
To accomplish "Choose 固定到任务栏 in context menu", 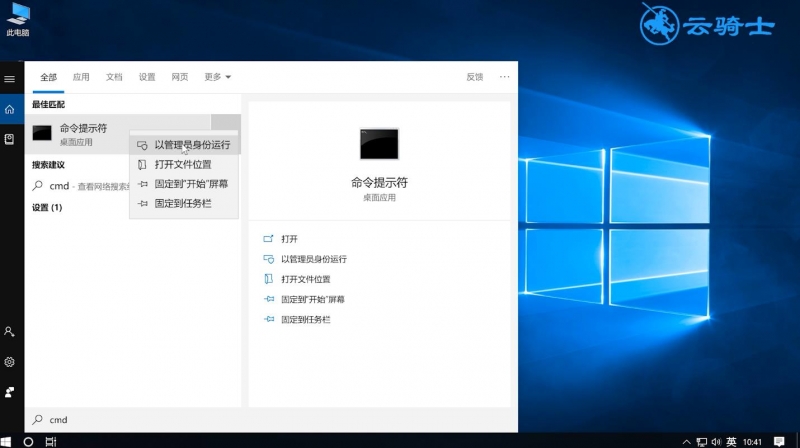I will pos(184,203).
